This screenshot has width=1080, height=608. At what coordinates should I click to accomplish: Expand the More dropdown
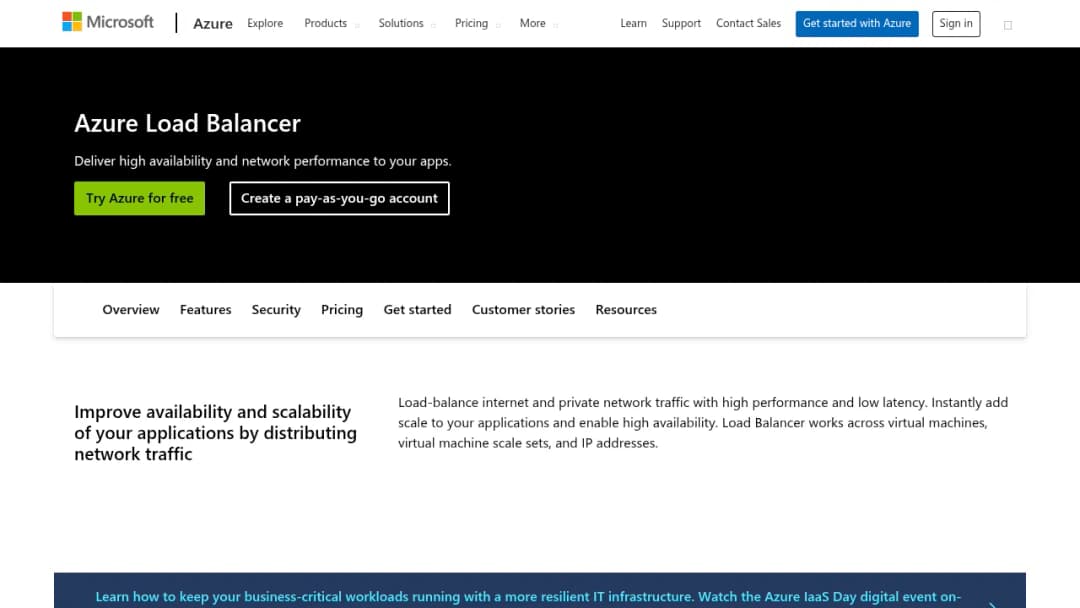click(538, 23)
